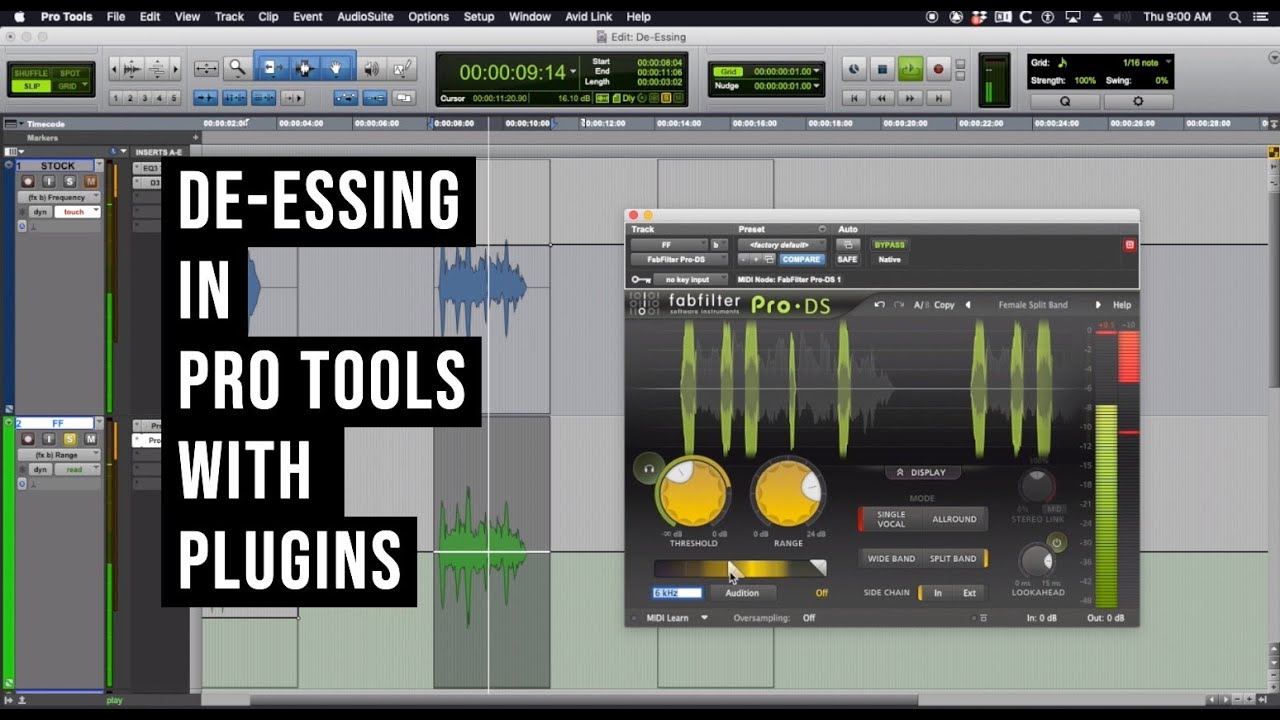The width and height of the screenshot is (1280, 720).
Task: Click the headphones audition icon near Threshold
Action: point(649,467)
